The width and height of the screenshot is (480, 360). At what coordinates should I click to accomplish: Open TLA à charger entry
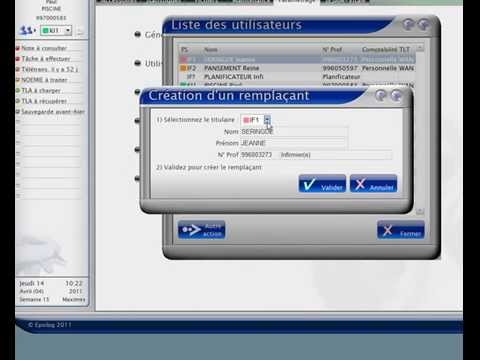pyautogui.click(x=41, y=91)
